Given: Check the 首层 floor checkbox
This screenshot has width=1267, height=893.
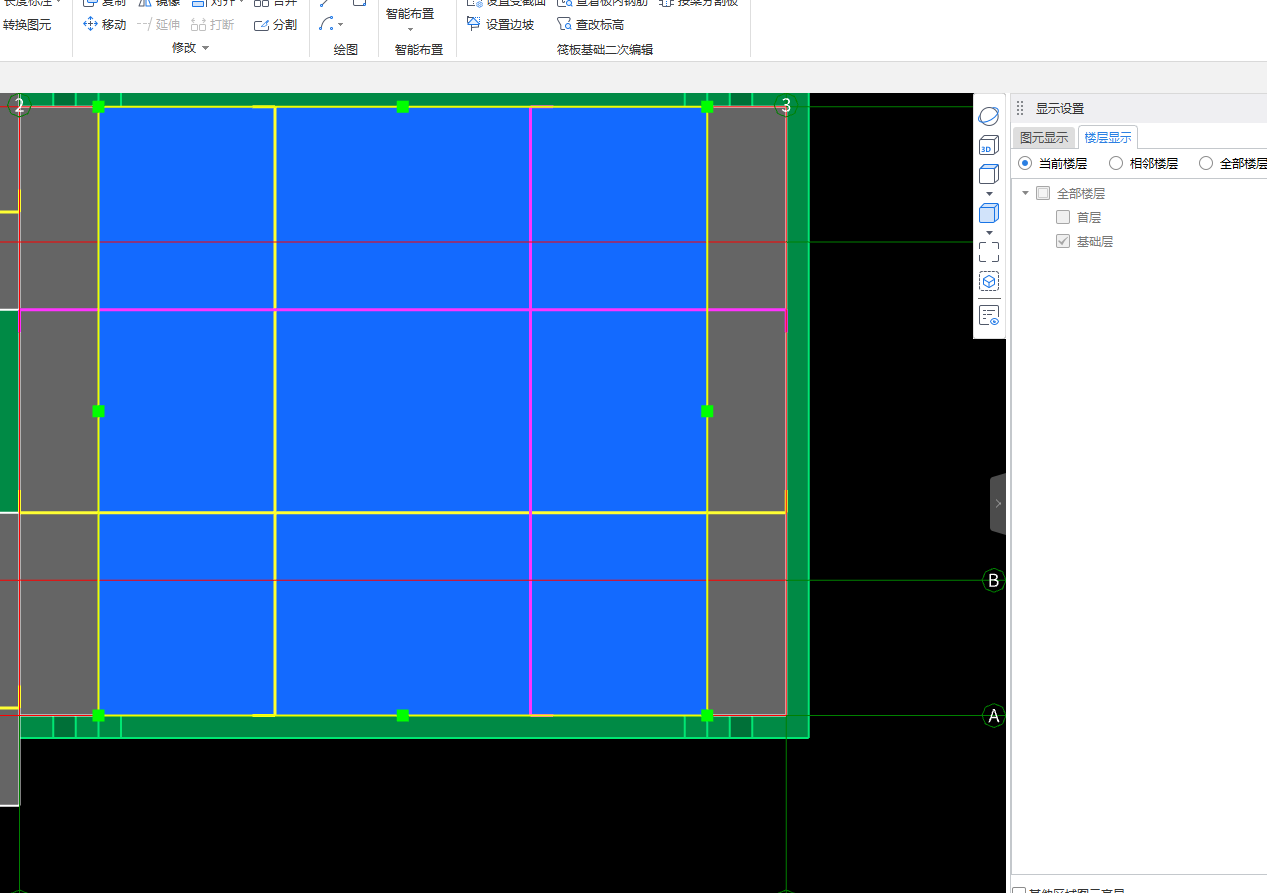Looking at the screenshot, I should point(1063,217).
